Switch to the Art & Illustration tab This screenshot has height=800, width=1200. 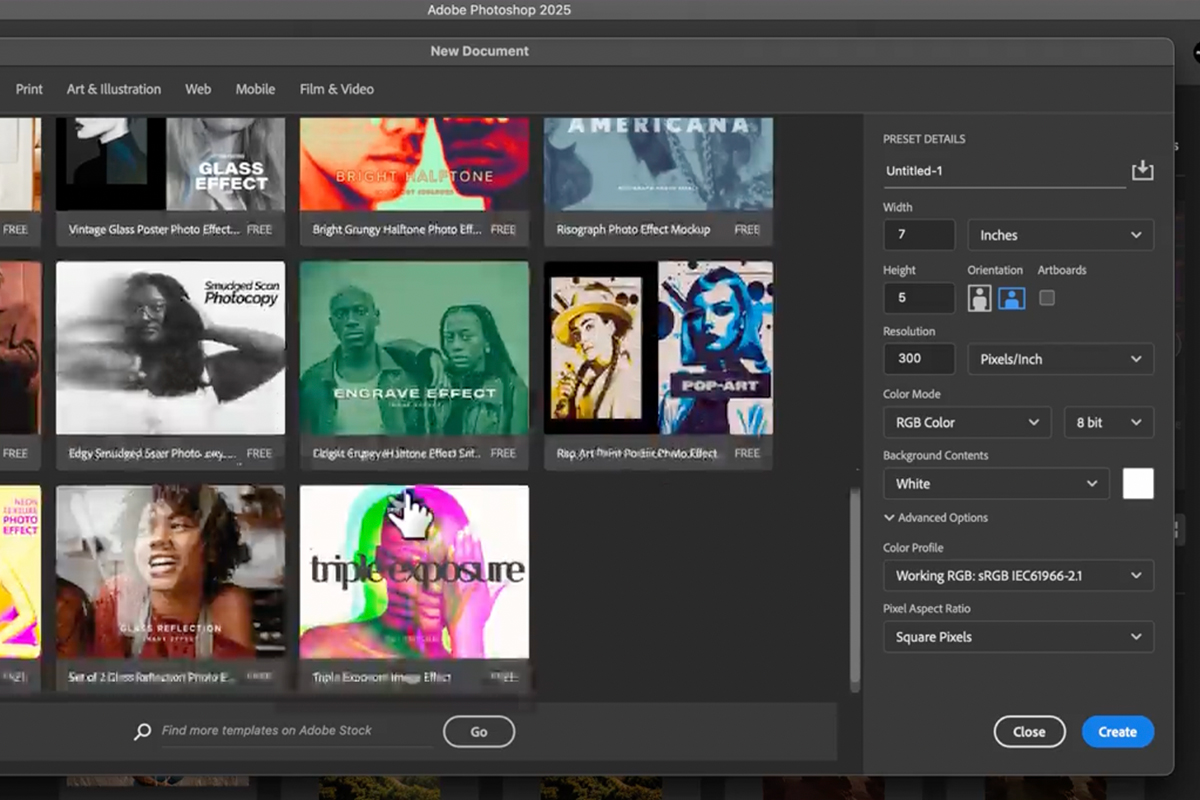point(114,89)
